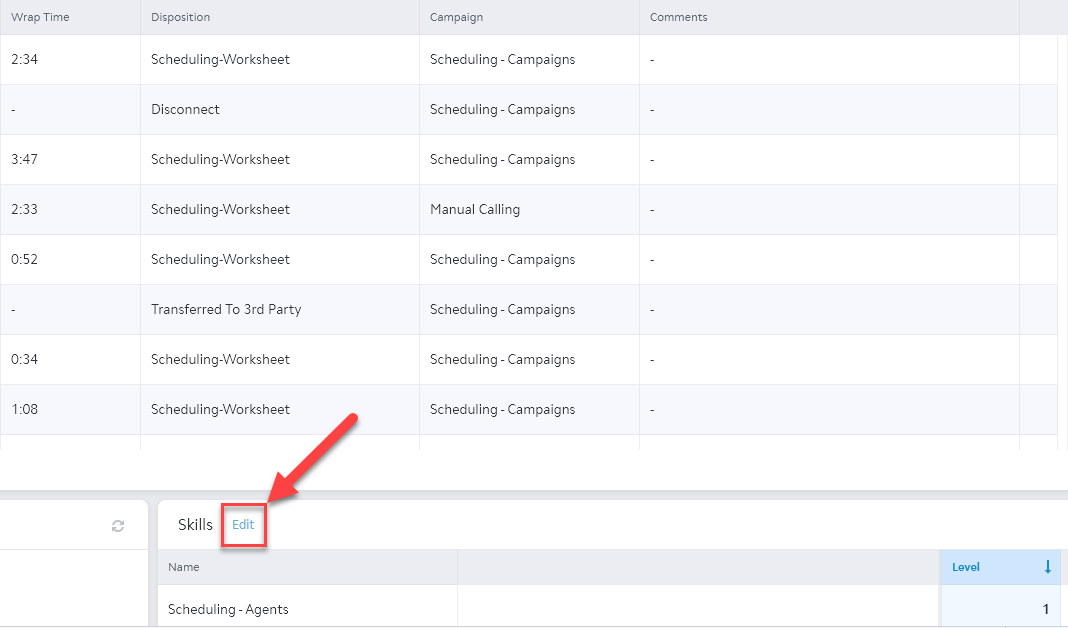This screenshot has width=1068, height=628.
Task: Click the Level column sort arrow
Action: coord(1047,567)
